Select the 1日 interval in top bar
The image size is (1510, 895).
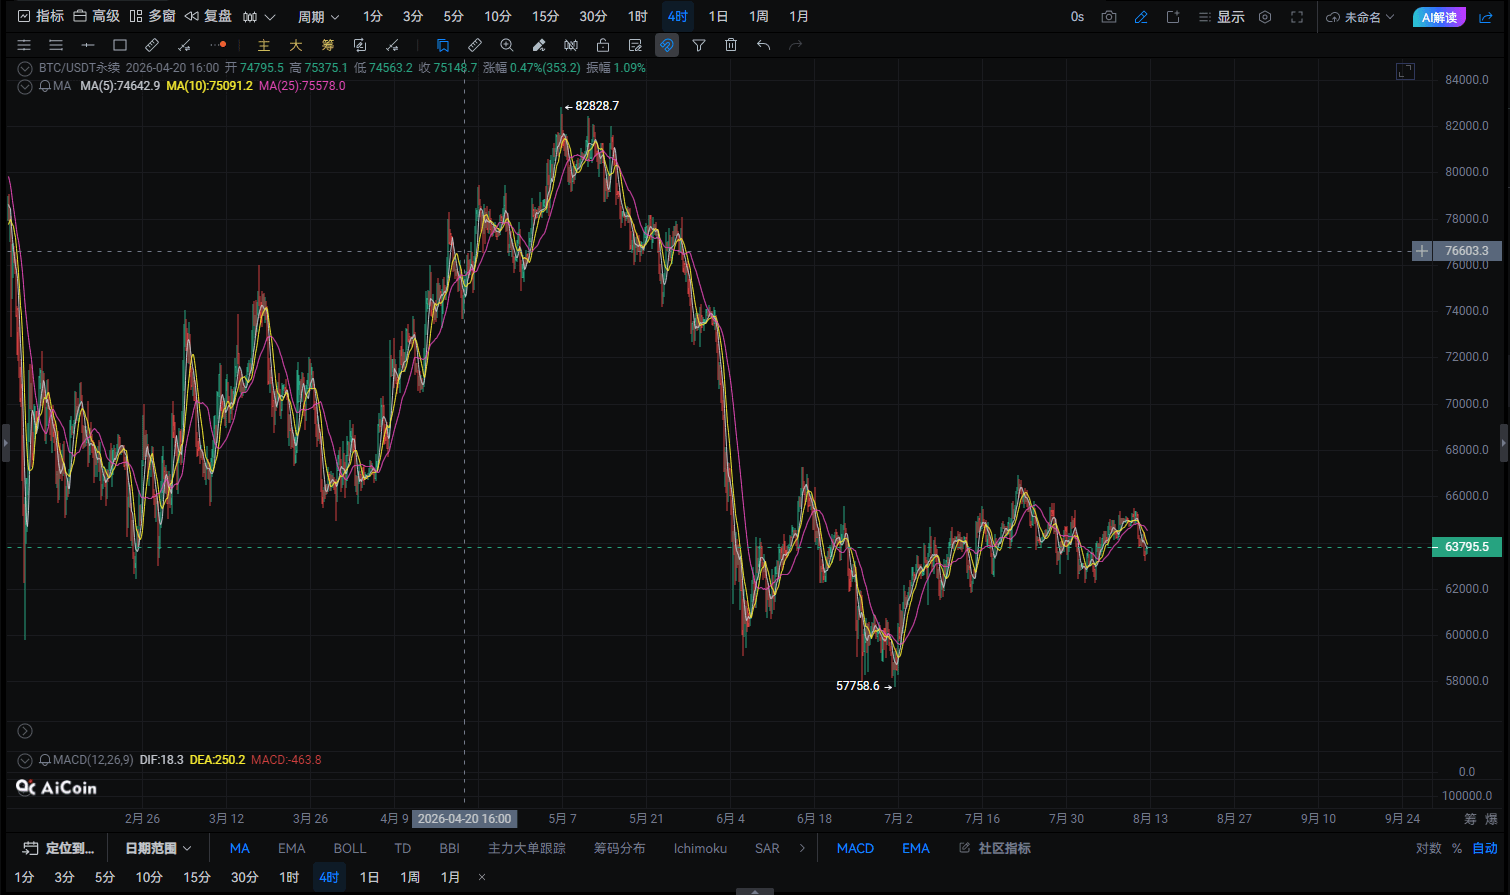[x=718, y=17]
